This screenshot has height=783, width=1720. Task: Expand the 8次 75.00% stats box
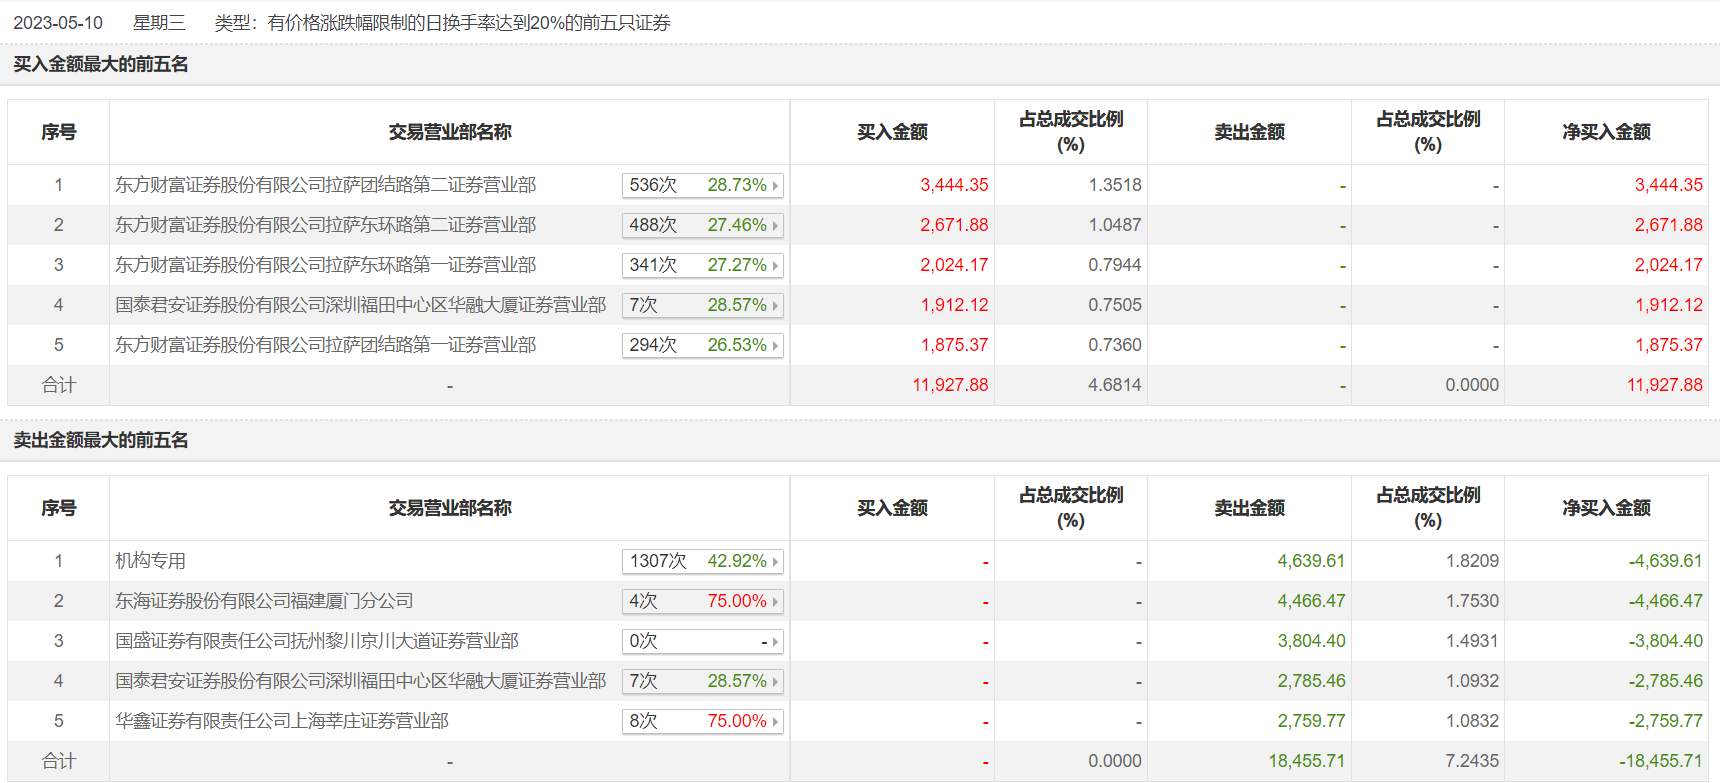(702, 721)
